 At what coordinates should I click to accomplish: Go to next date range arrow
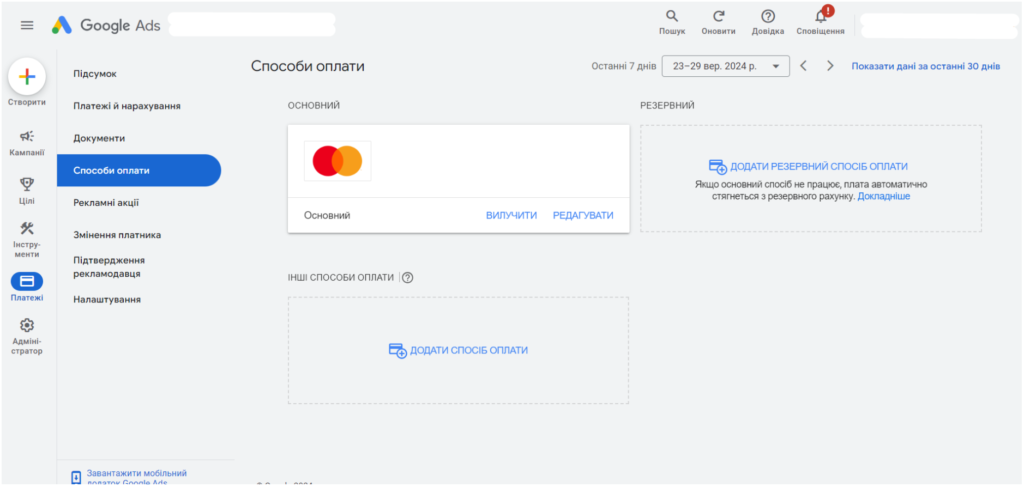point(830,66)
